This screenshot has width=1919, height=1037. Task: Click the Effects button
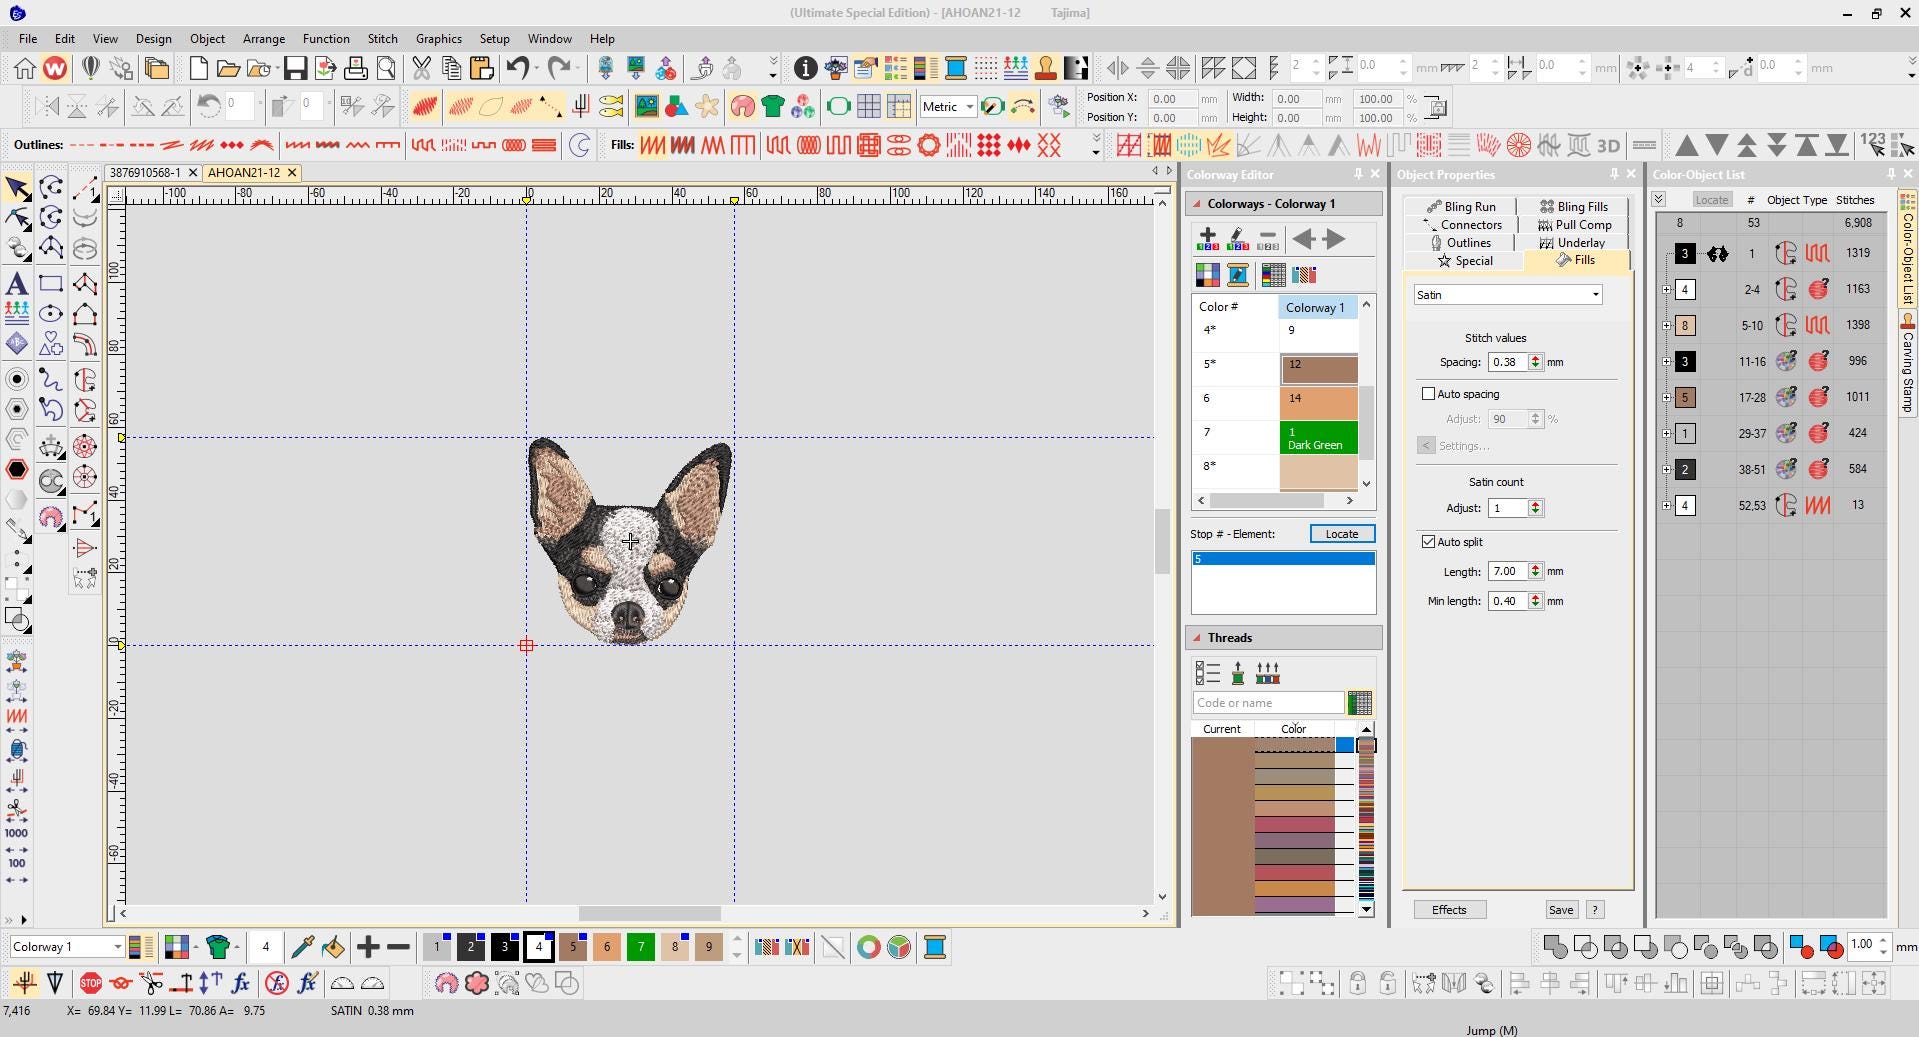1449,910
